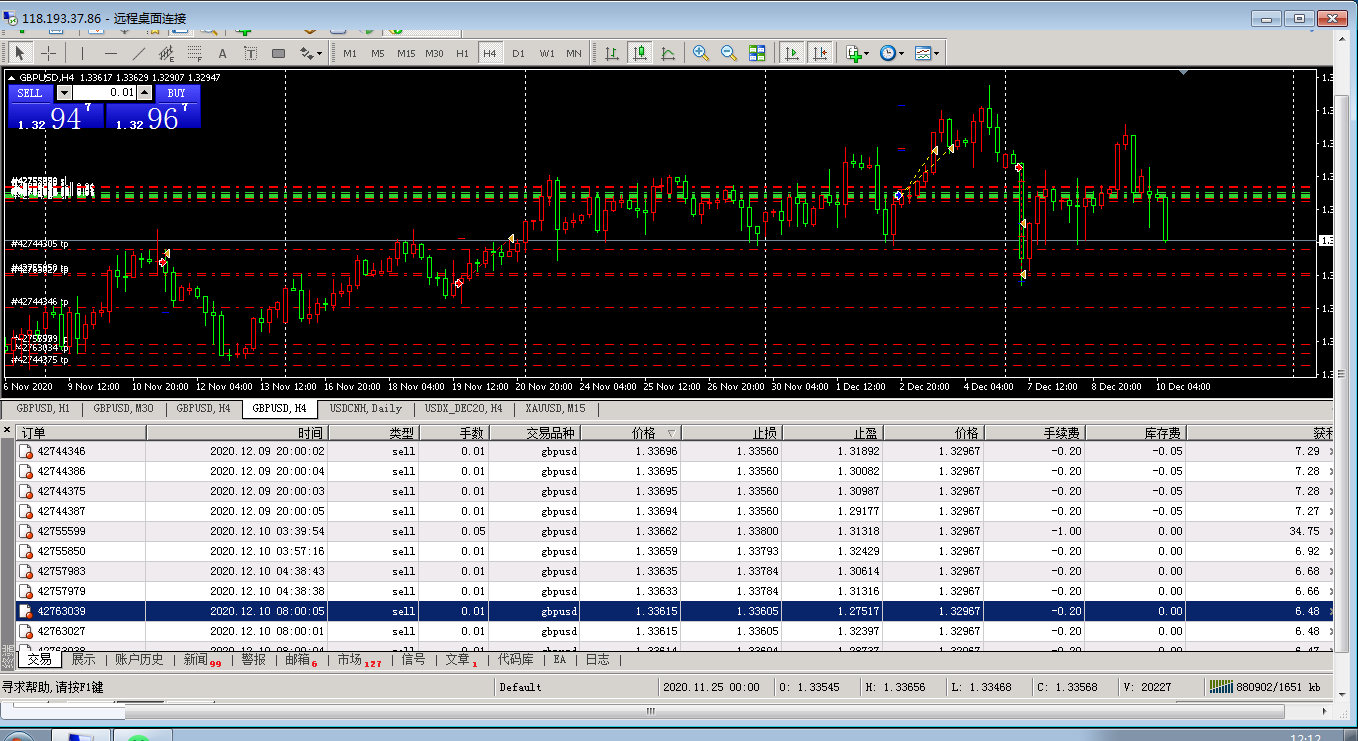The width and height of the screenshot is (1358, 741).
Task: Select the horizontal line drawing tool
Action: [x=110, y=53]
